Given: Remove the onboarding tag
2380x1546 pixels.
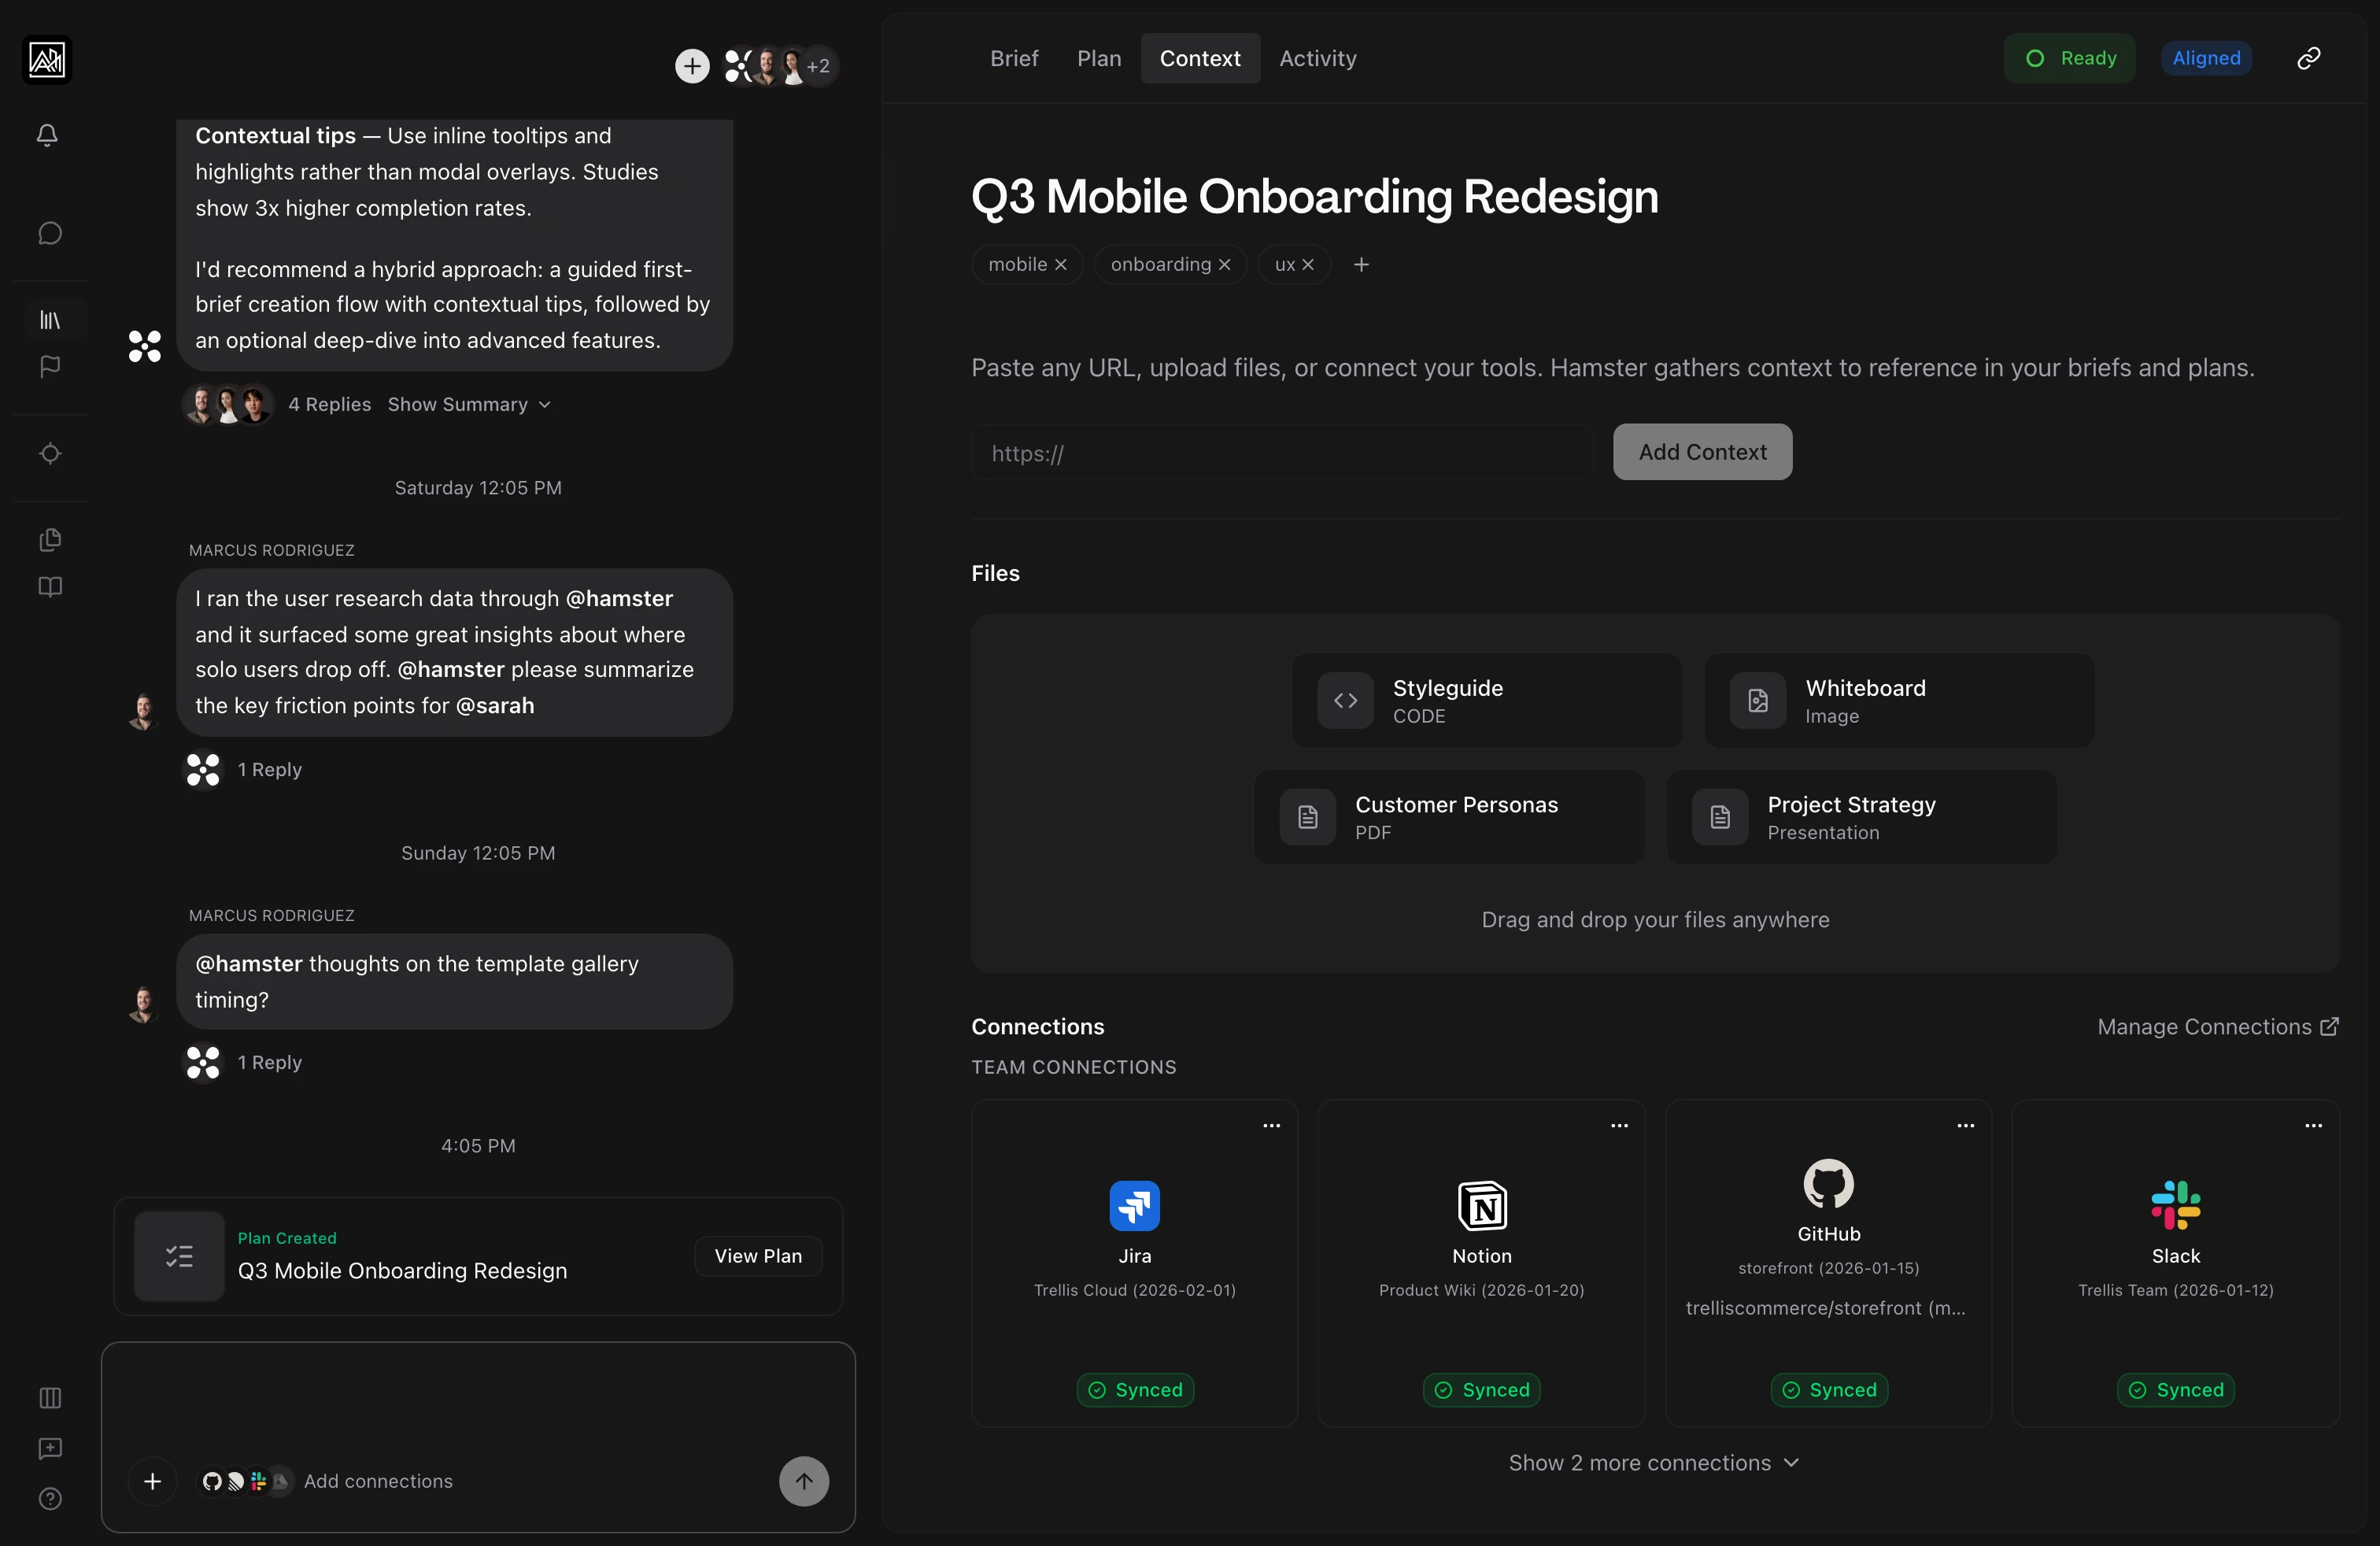Looking at the screenshot, I should click(1224, 265).
